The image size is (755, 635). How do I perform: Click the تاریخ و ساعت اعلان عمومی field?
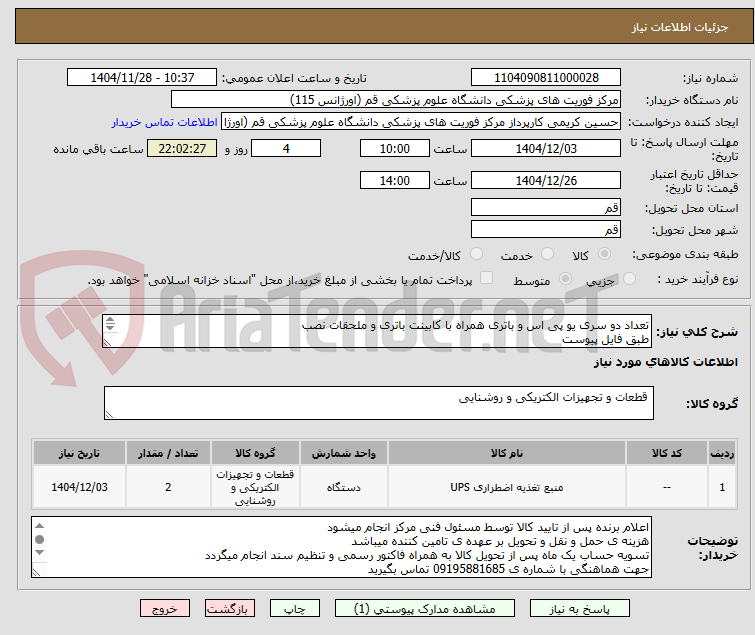pos(142,78)
